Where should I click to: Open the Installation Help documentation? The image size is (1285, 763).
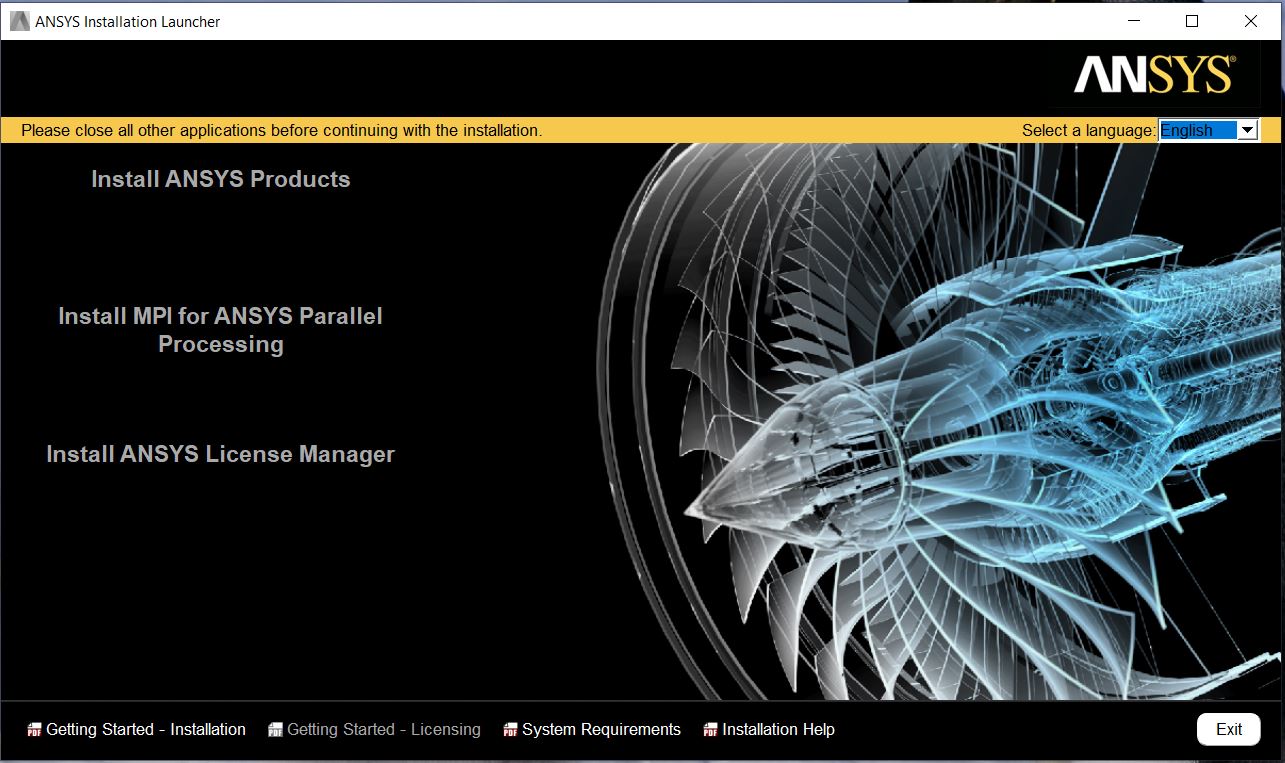[777, 729]
